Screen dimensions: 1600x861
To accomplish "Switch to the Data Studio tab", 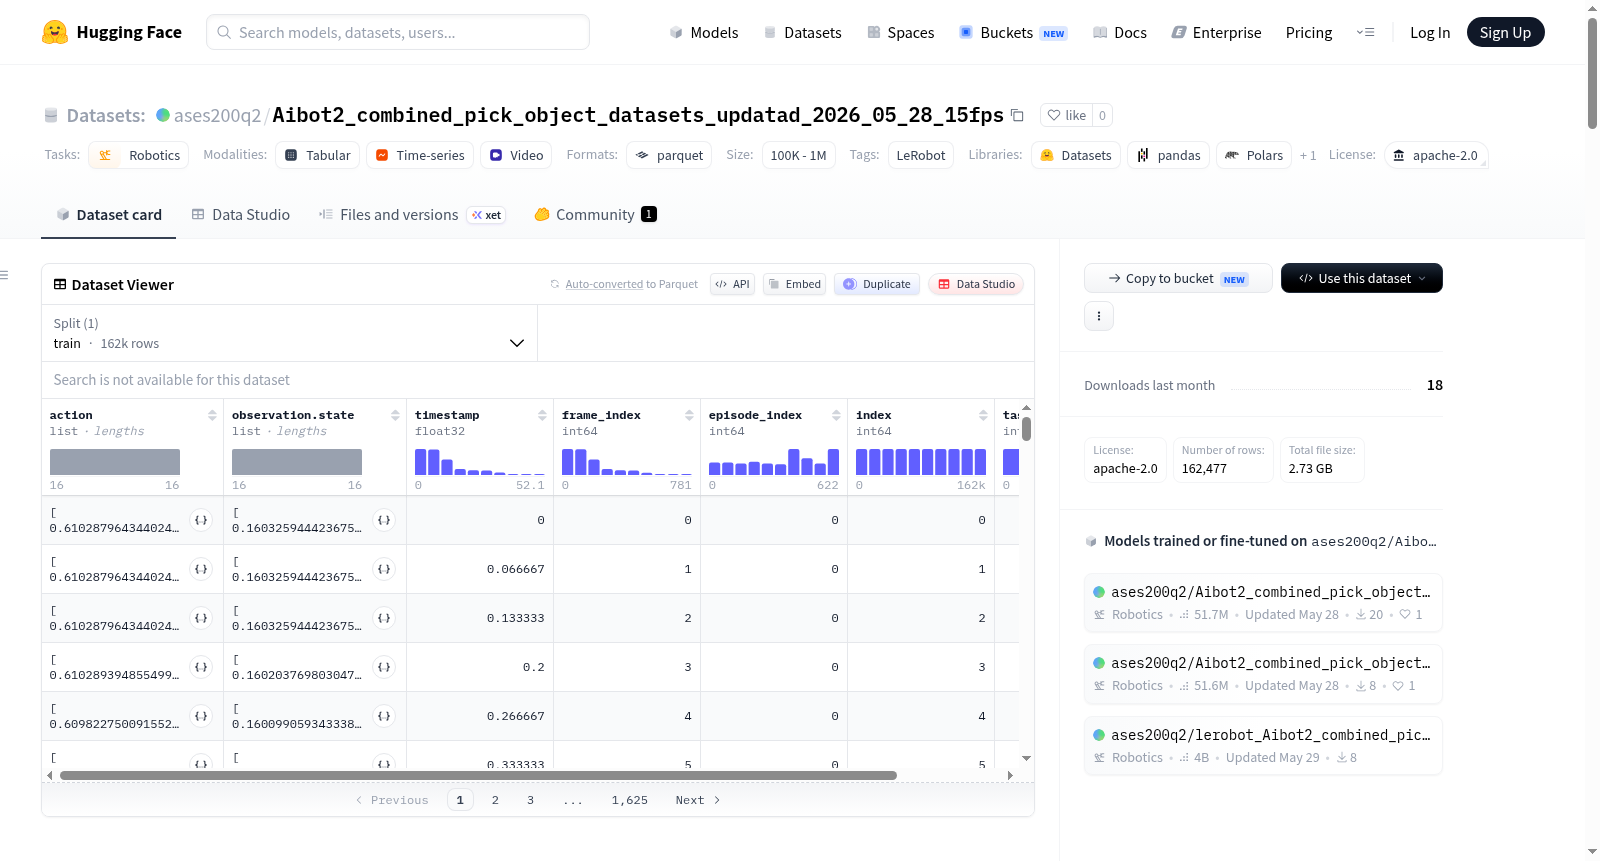I will (241, 215).
